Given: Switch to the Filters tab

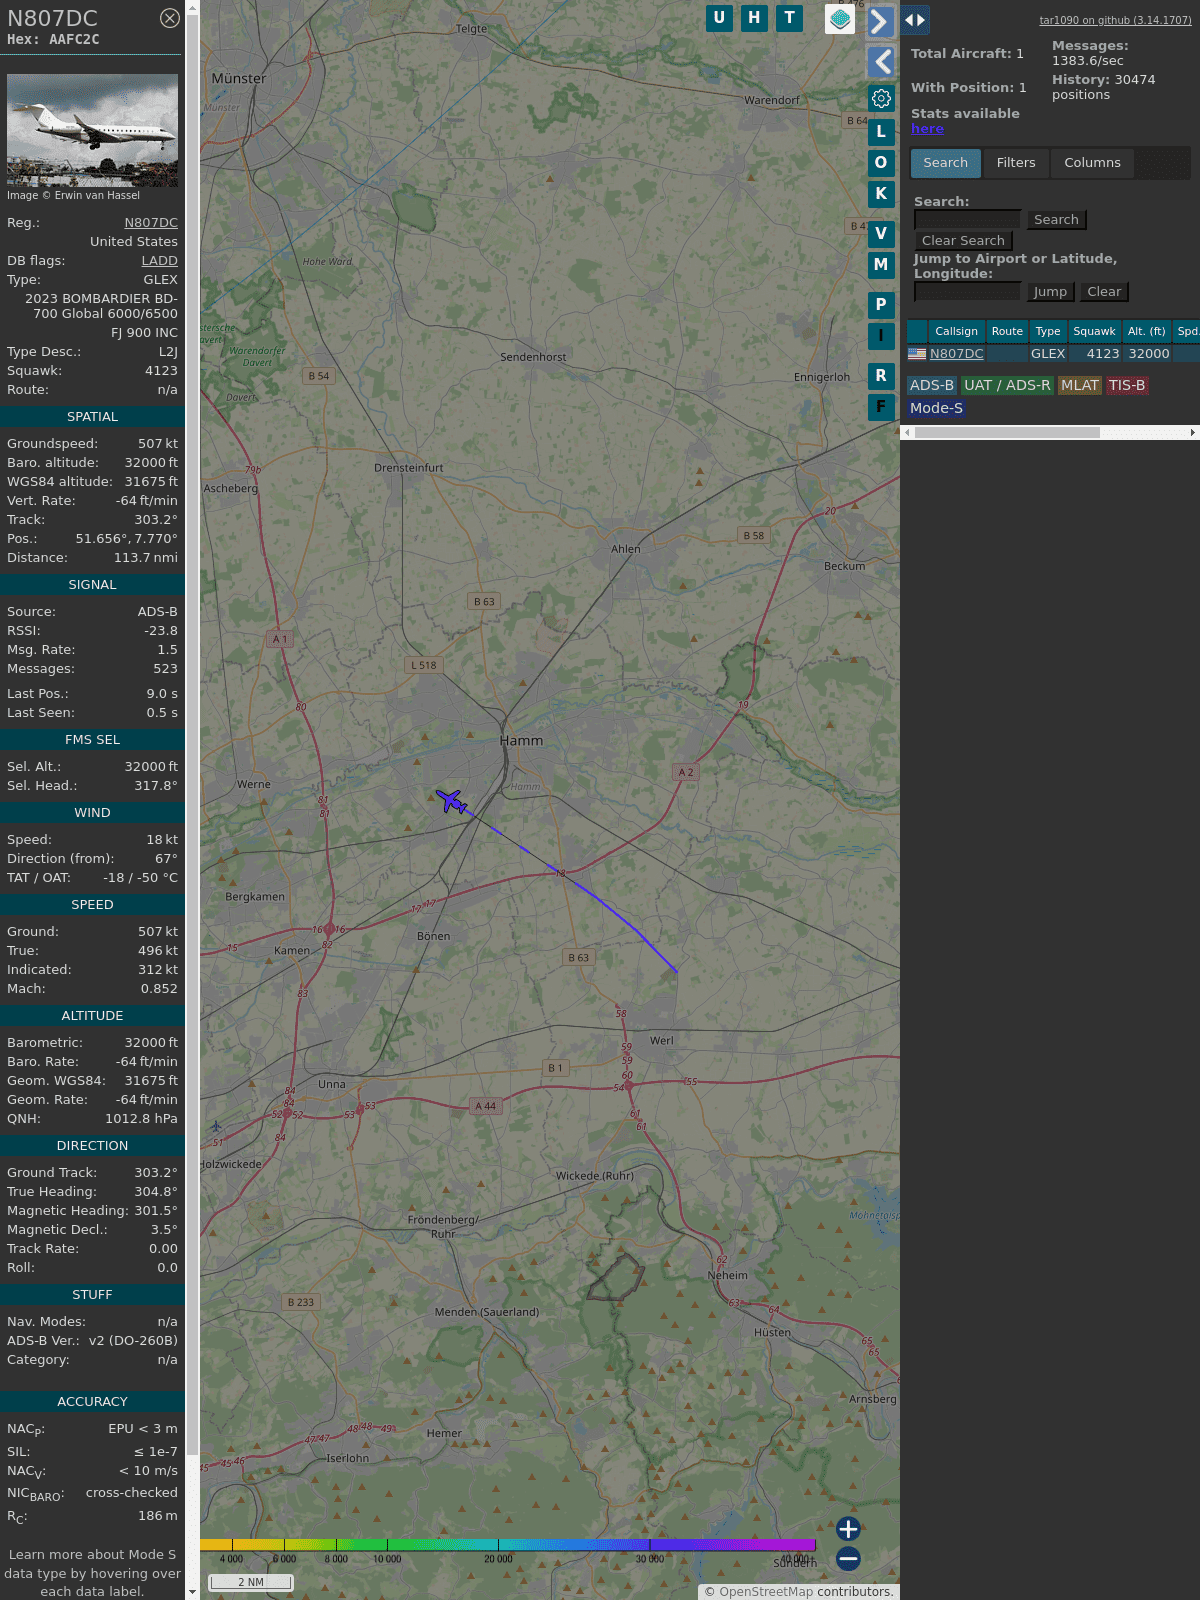Looking at the screenshot, I should pos(1016,163).
